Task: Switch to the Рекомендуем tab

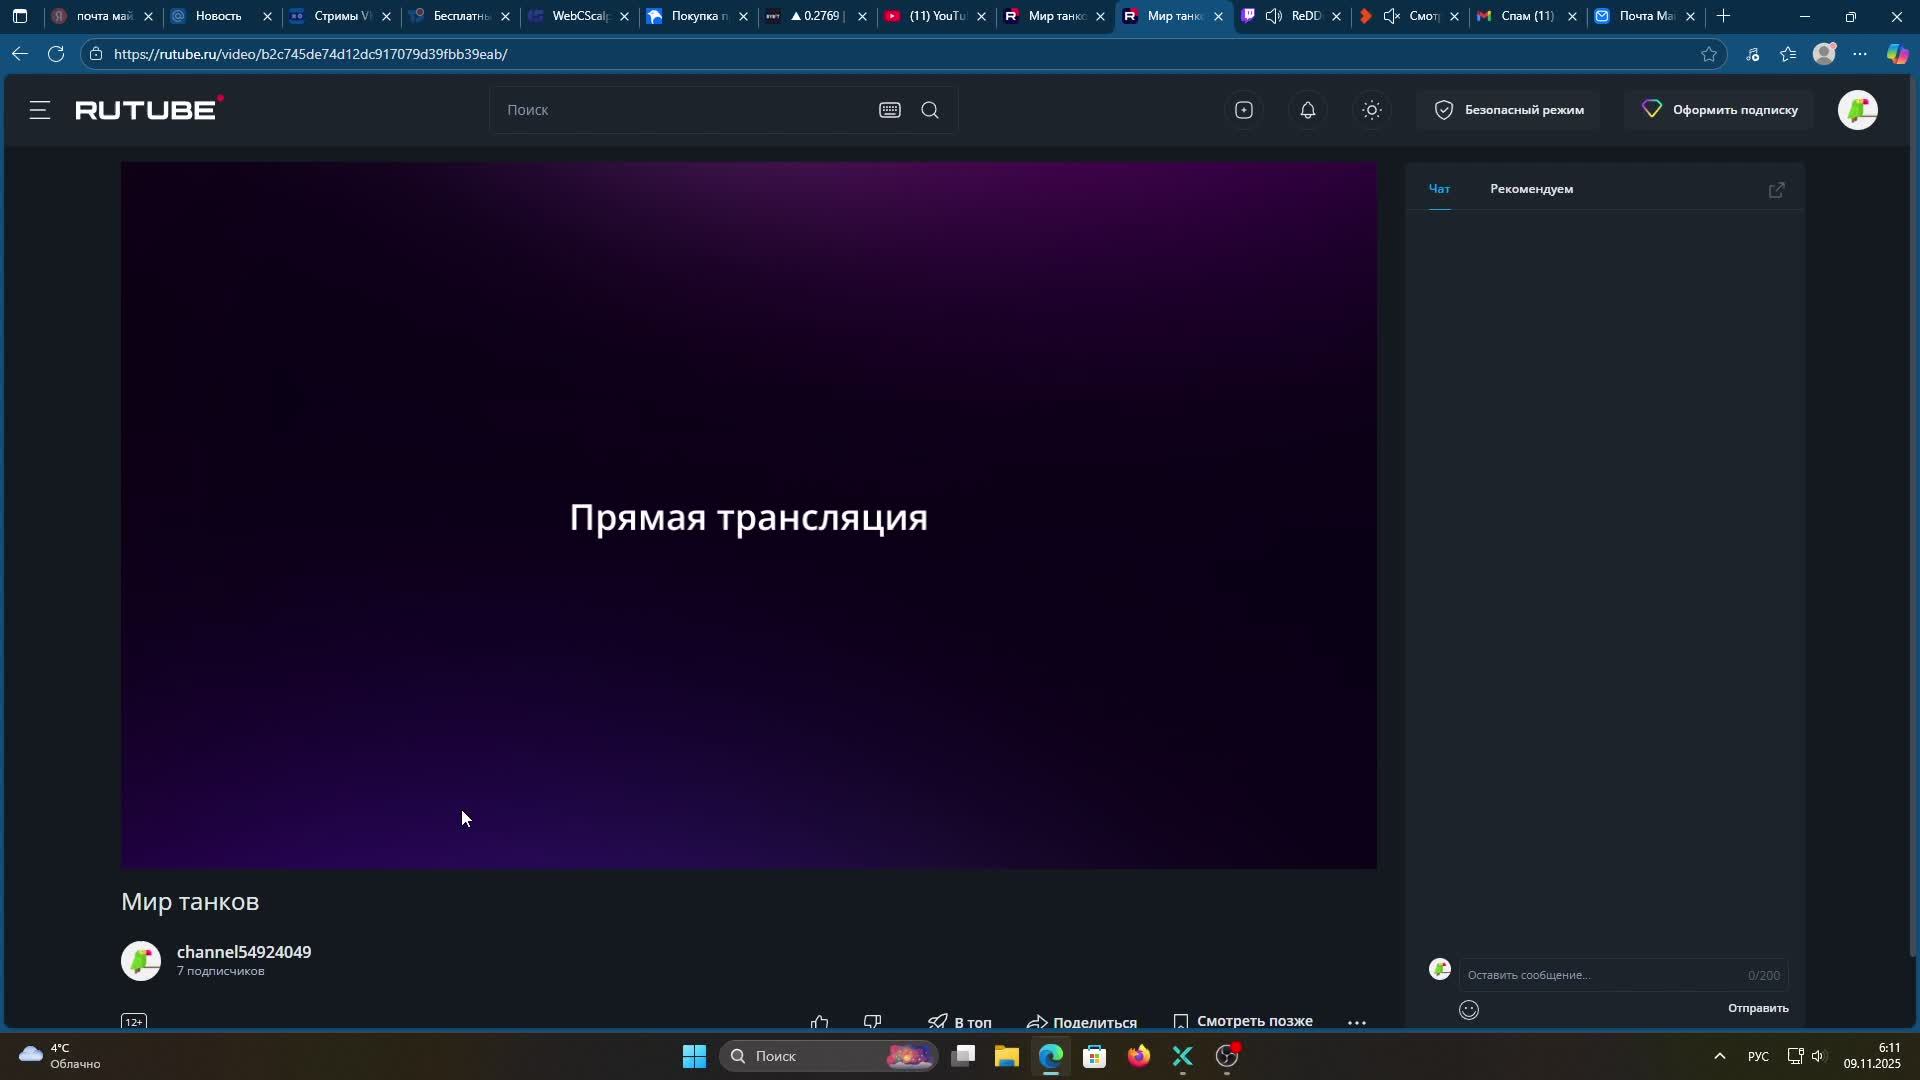Action: (1531, 189)
